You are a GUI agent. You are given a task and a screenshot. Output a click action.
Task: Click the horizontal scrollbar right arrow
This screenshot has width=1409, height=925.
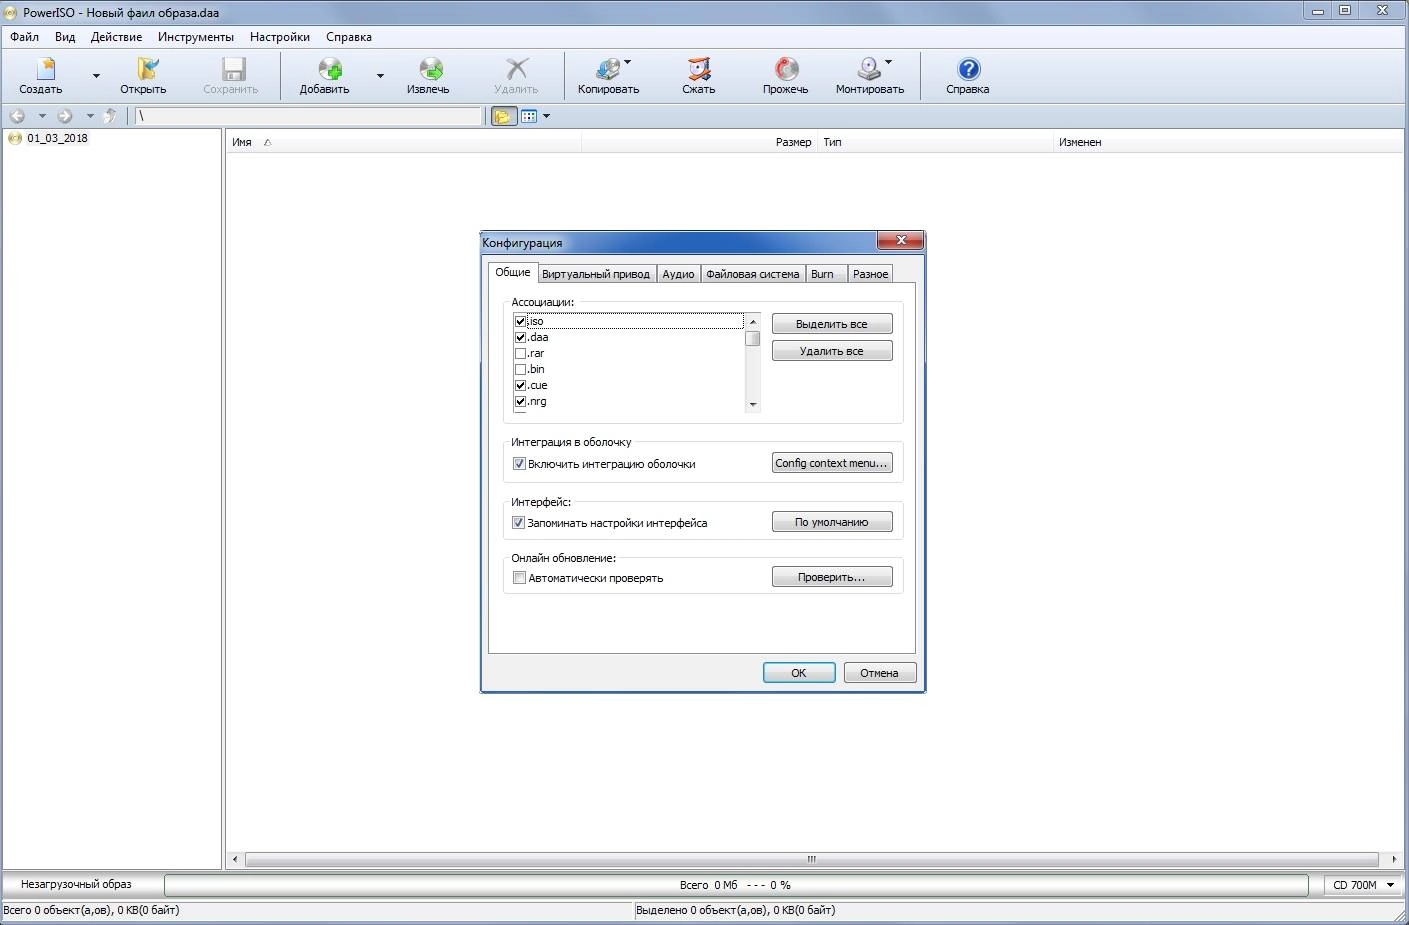1394,859
